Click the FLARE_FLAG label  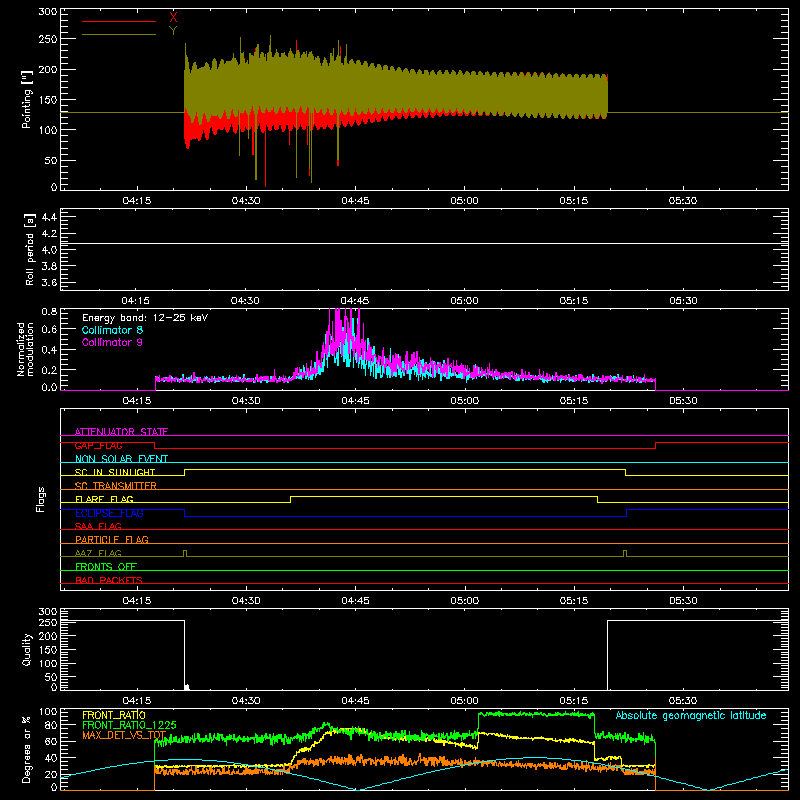pyautogui.click(x=104, y=499)
